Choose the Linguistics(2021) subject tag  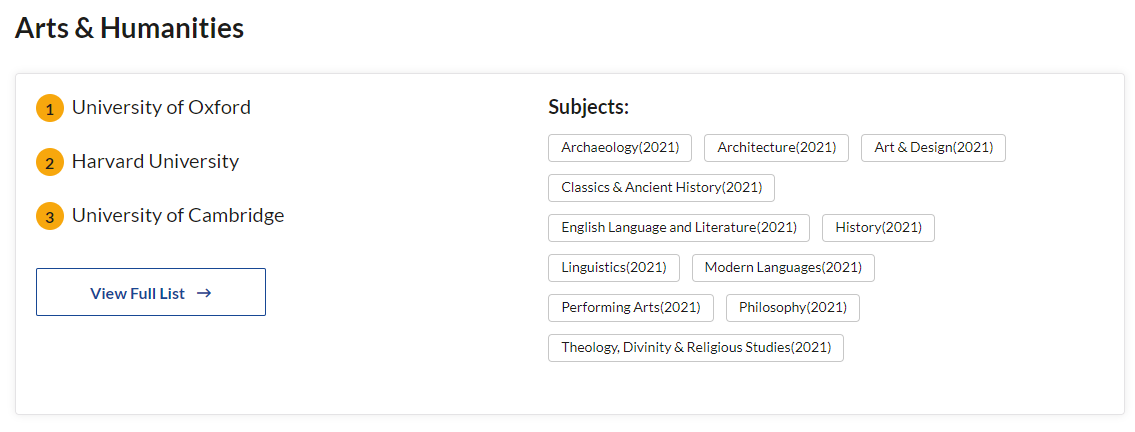[x=614, y=267]
